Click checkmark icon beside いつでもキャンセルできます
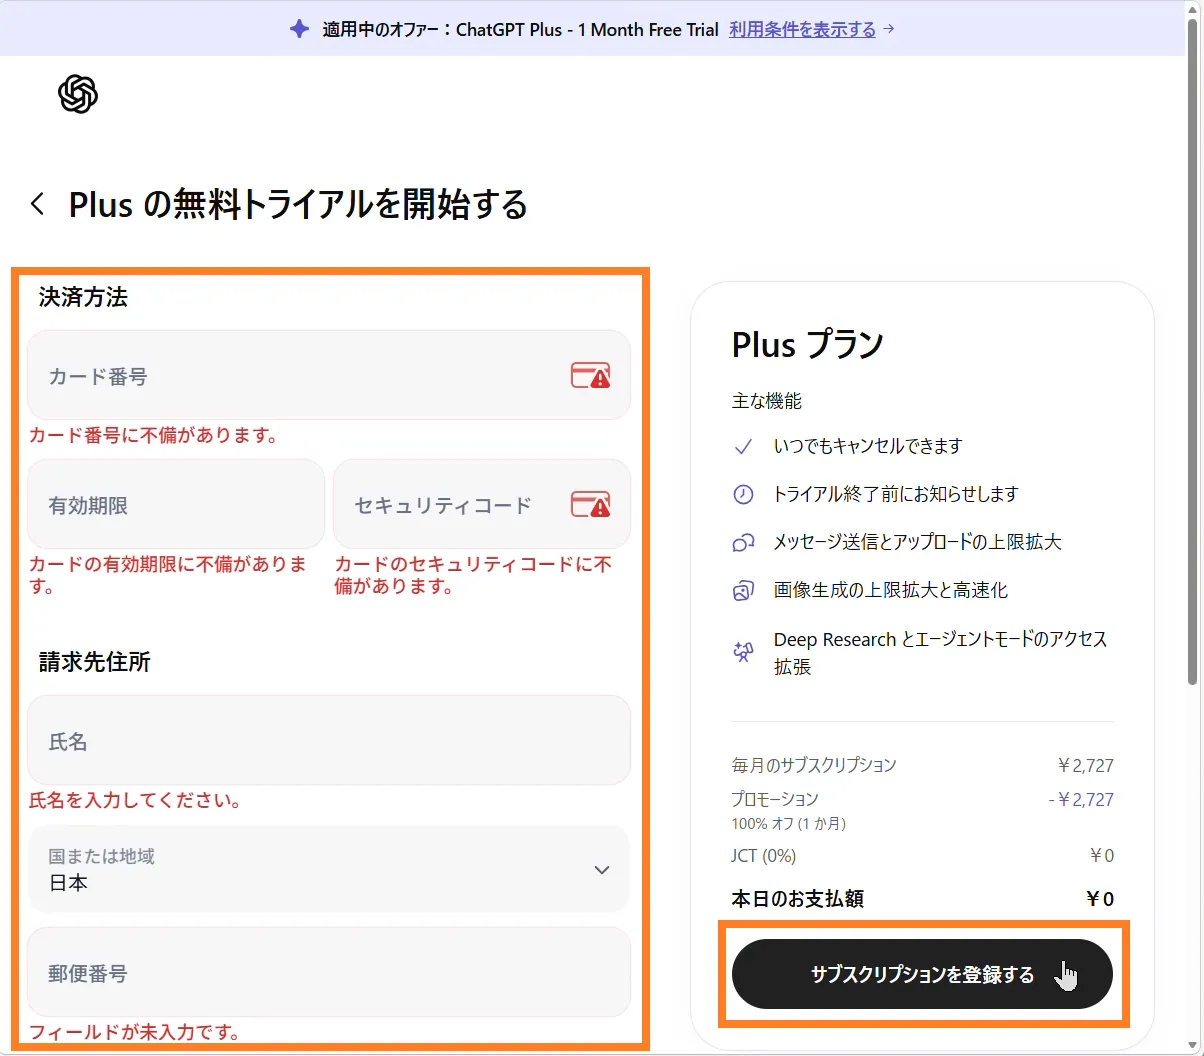The width and height of the screenshot is (1204, 1056). (743, 446)
